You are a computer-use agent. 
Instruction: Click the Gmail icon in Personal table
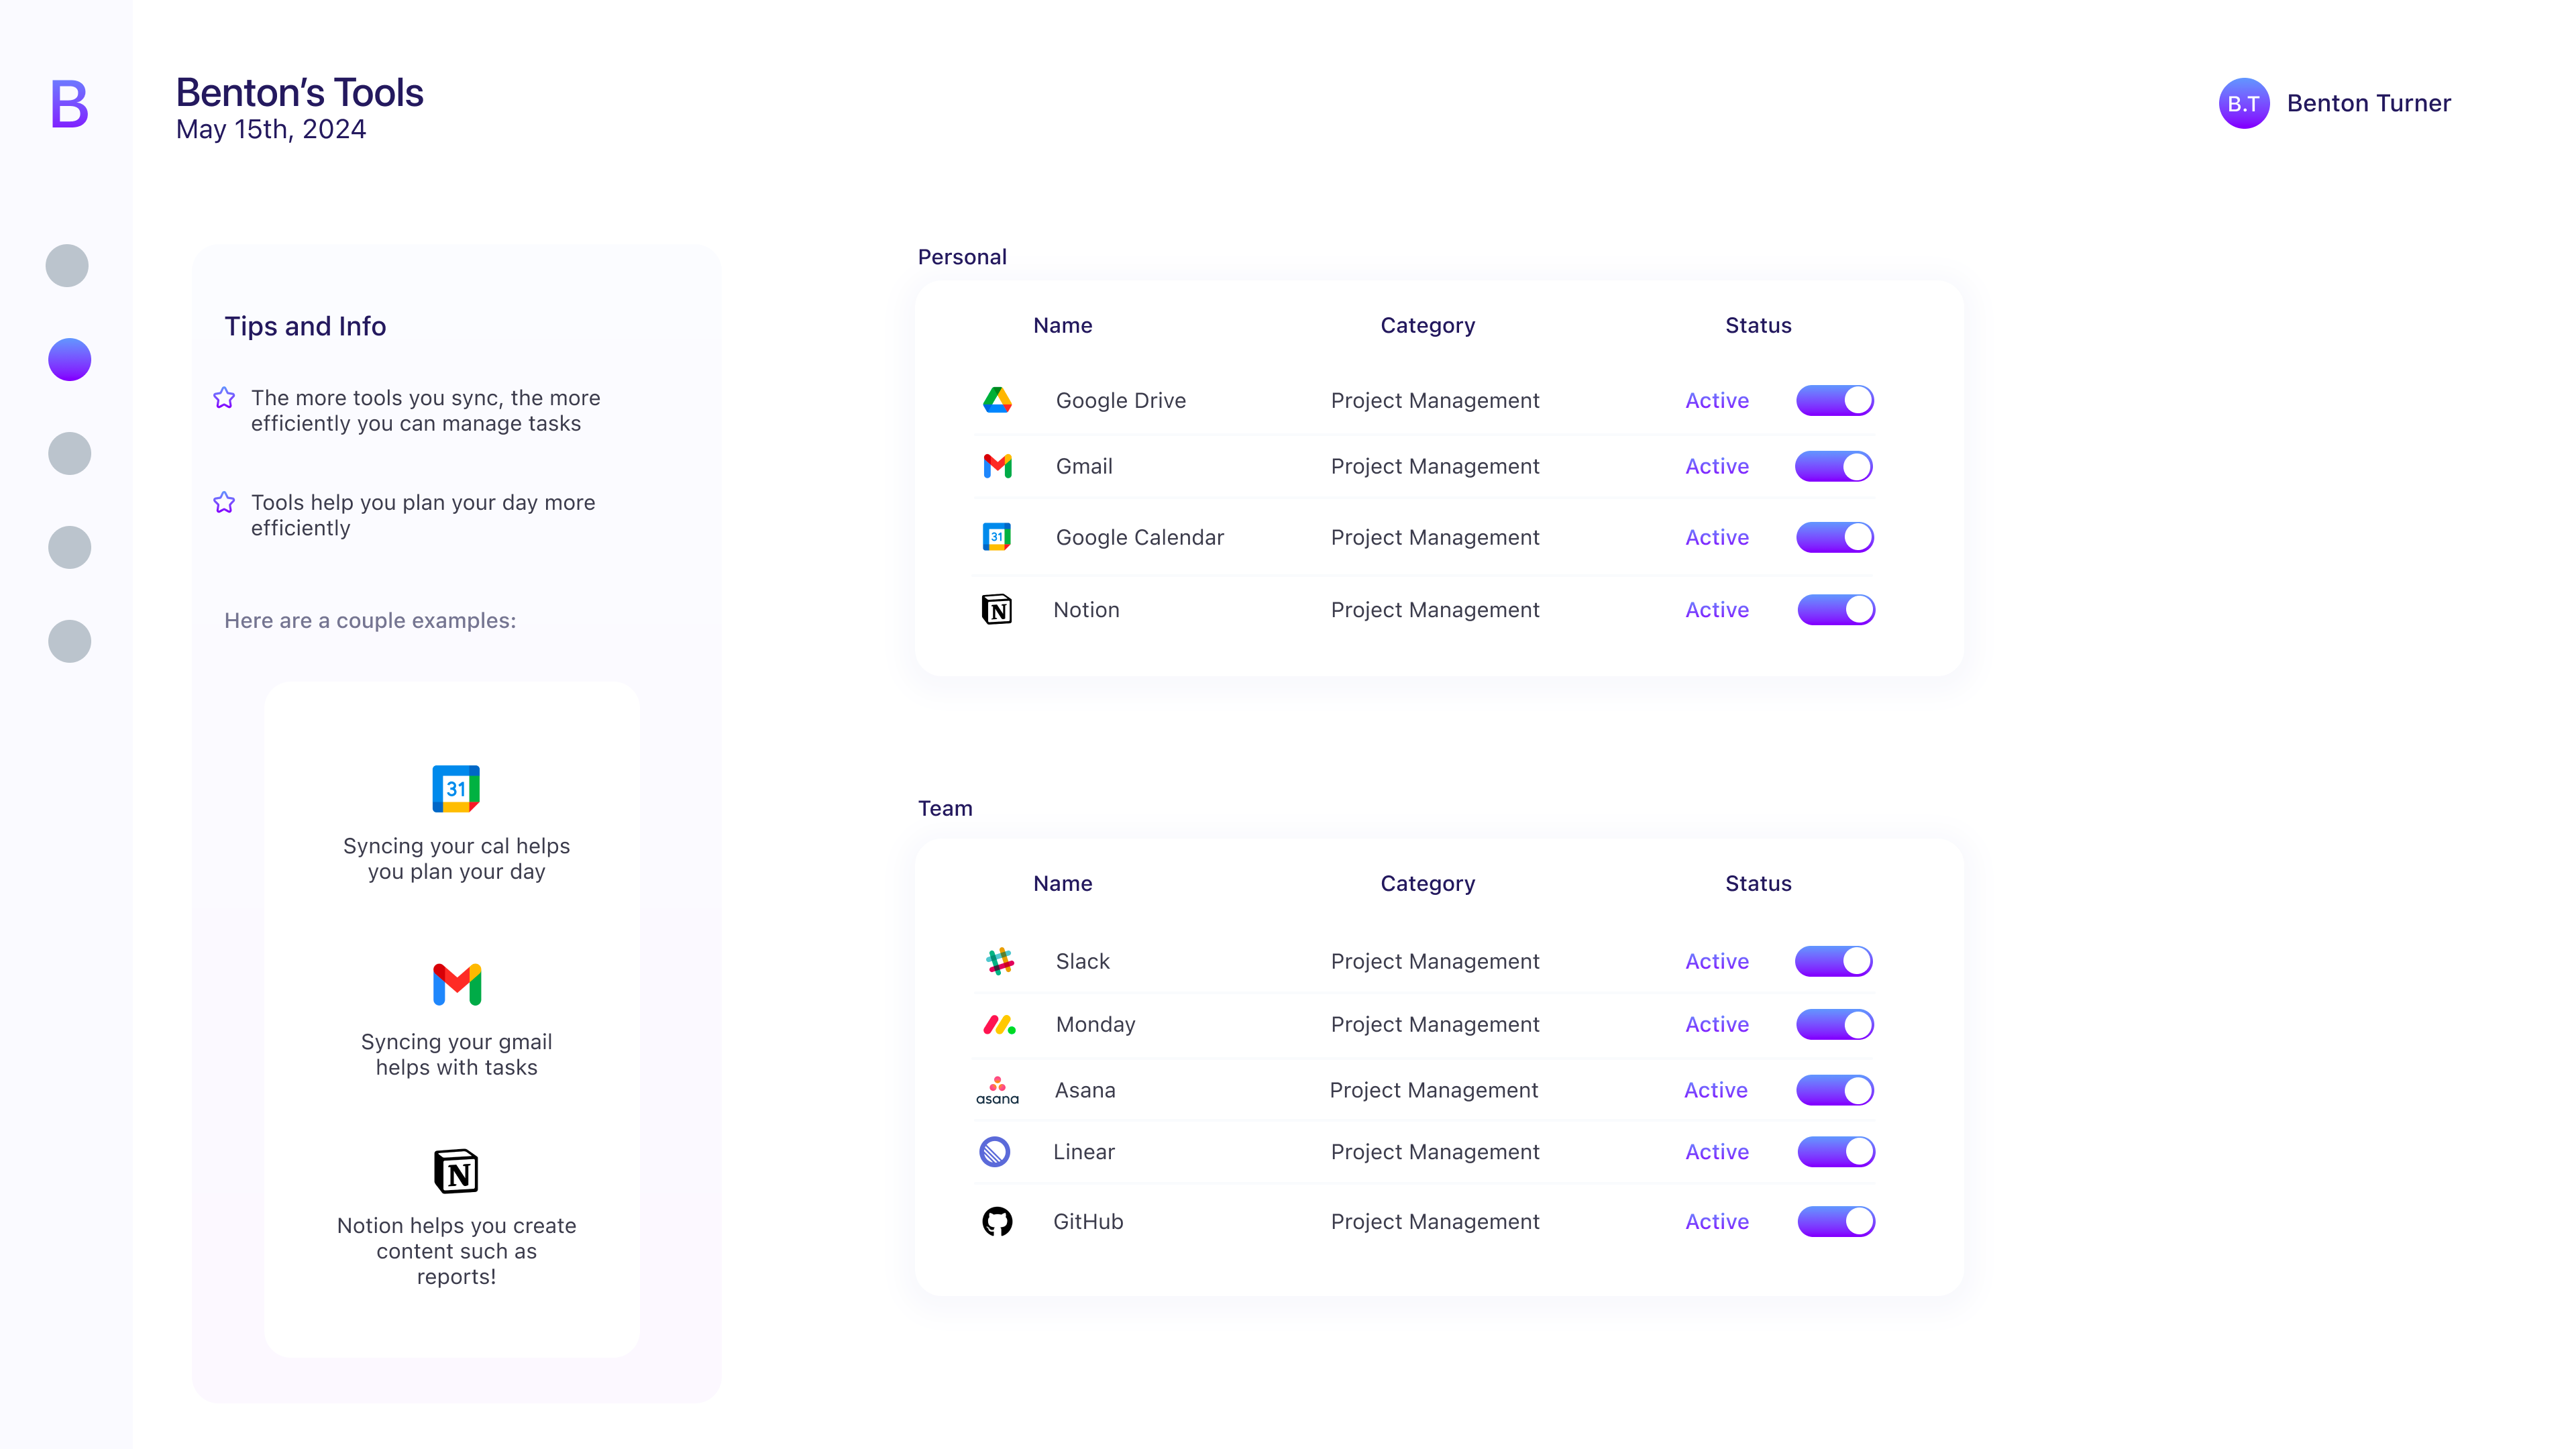coord(997,466)
